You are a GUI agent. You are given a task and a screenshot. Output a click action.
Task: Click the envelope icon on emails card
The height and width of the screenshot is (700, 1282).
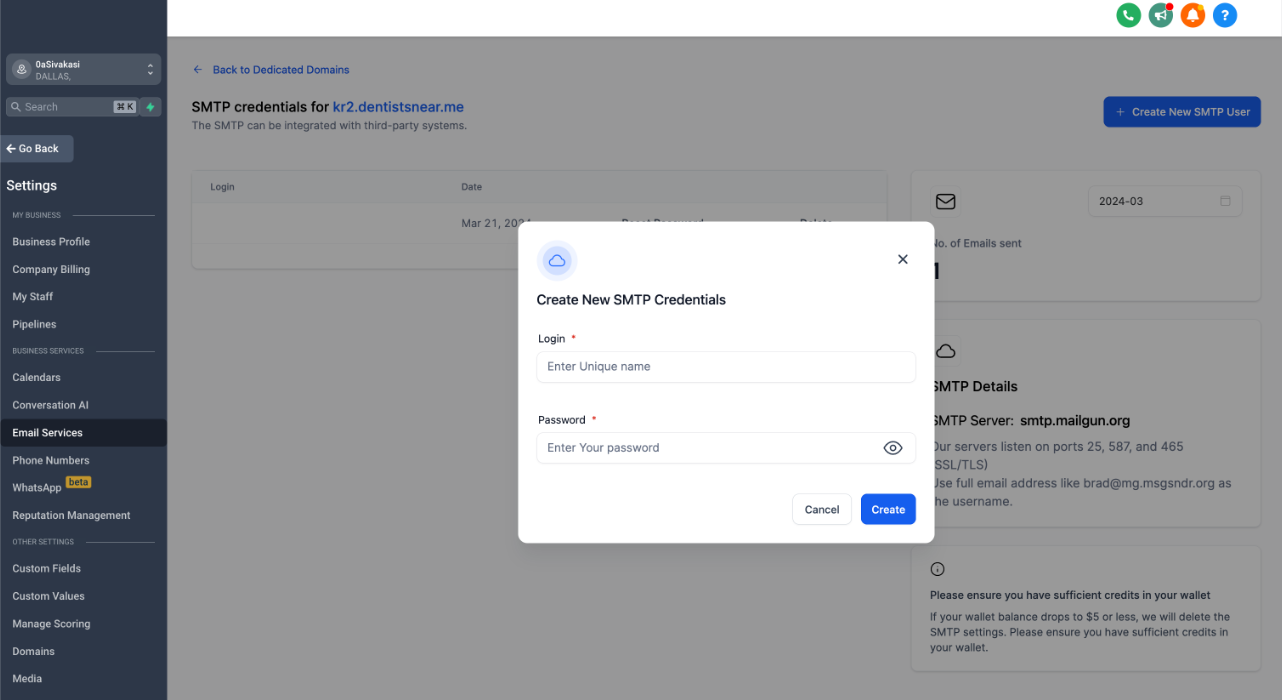coord(945,201)
